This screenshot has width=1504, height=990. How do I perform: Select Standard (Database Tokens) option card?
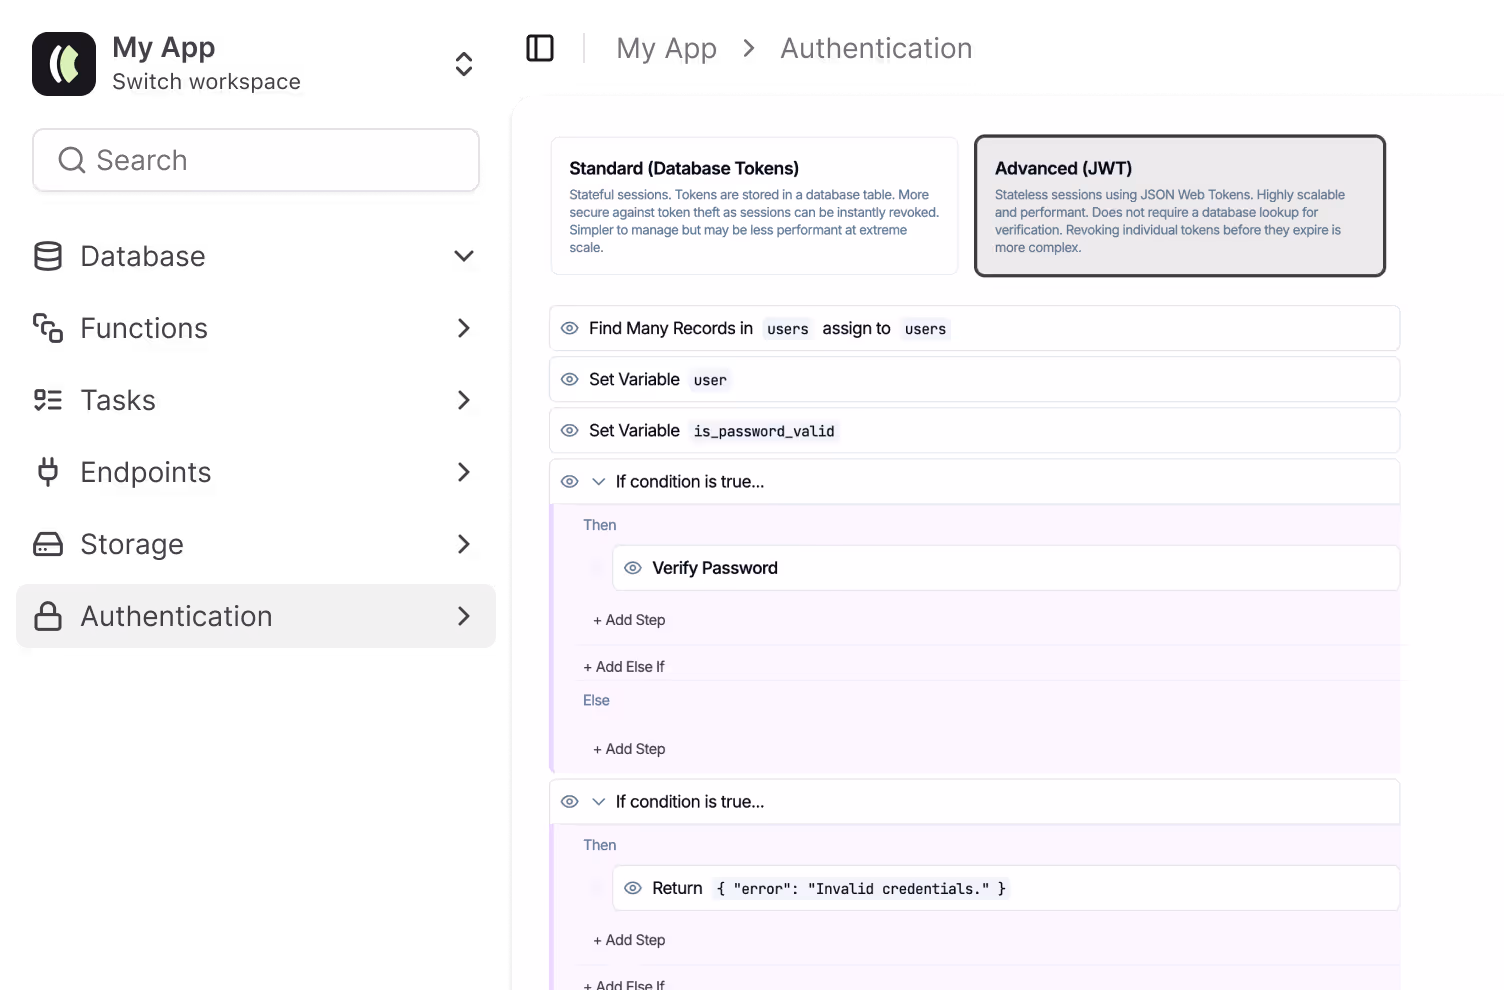click(x=754, y=206)
